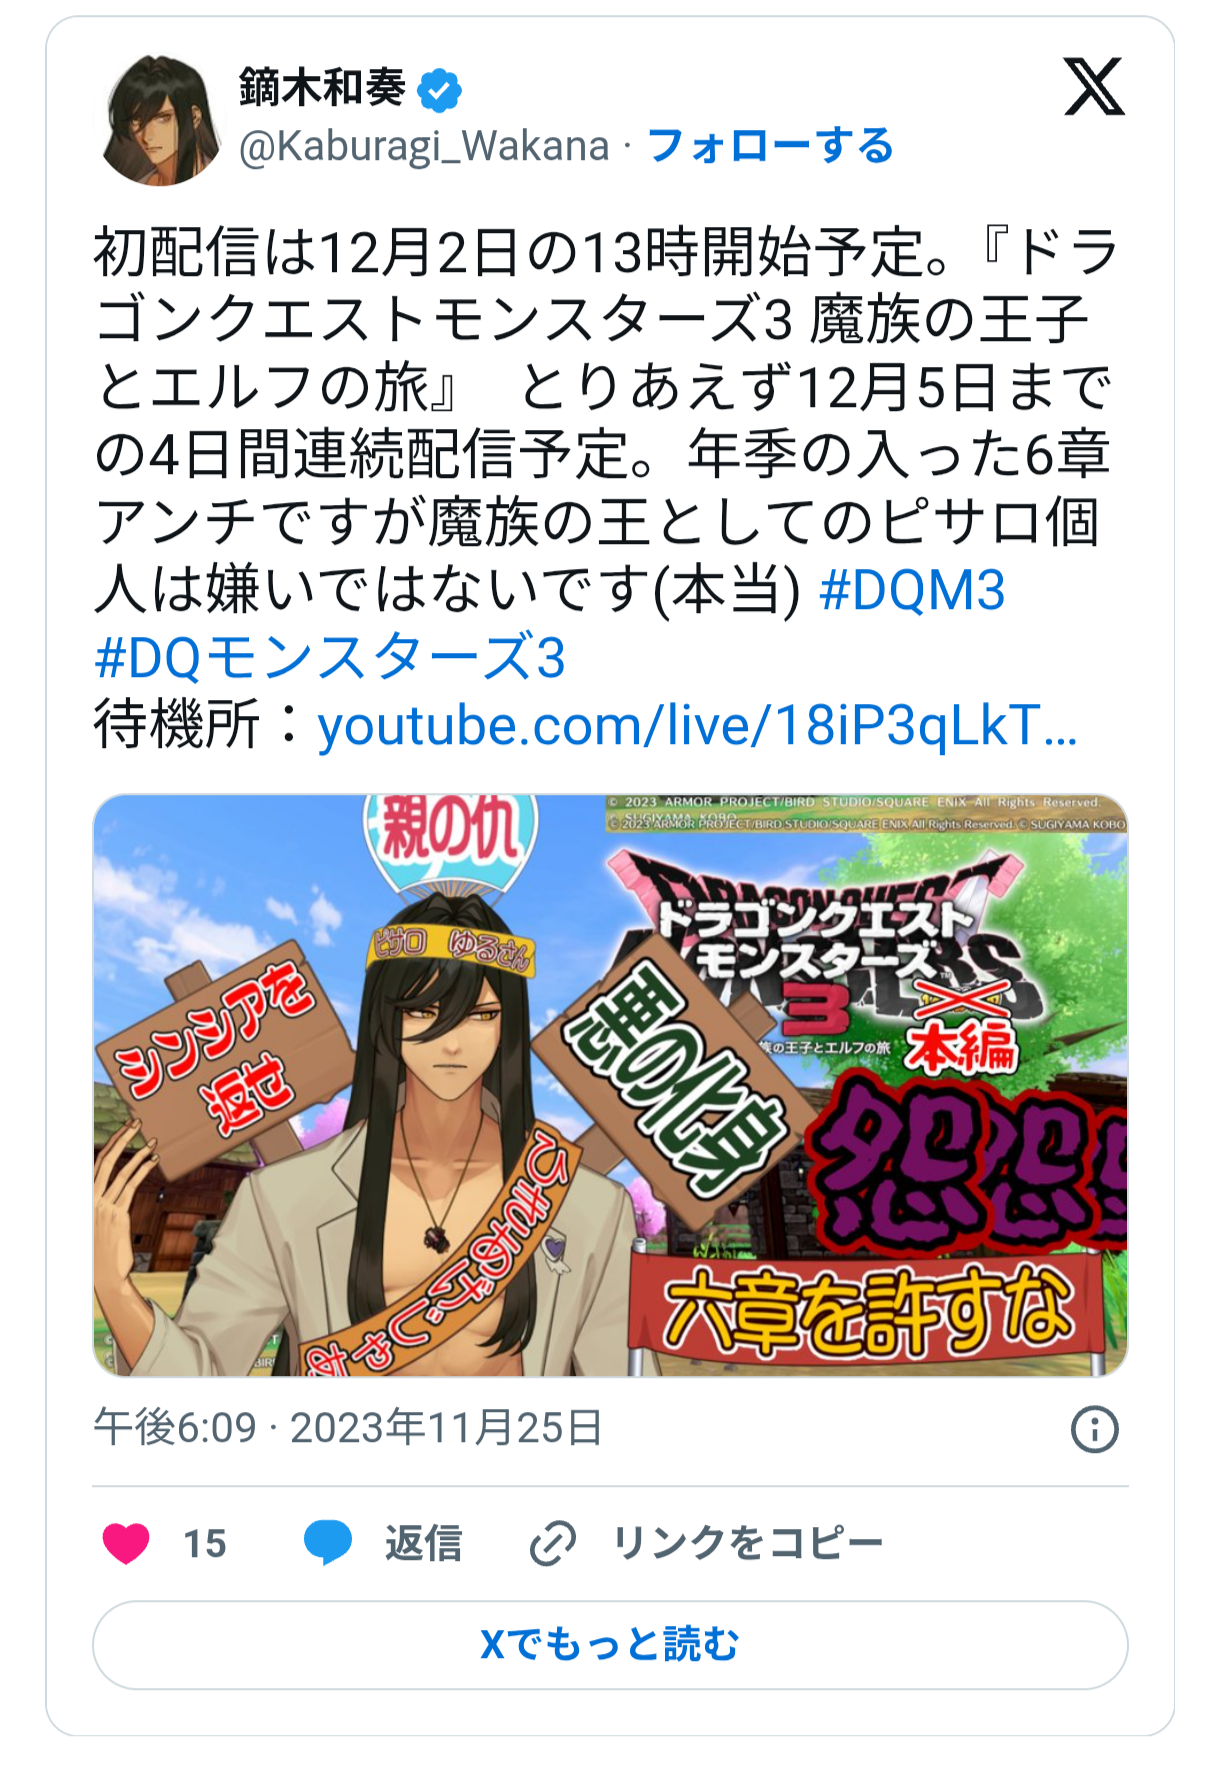Click リンクをコピー text
This screenshot has width=1220, height=1768.
tap(748, 1543)
